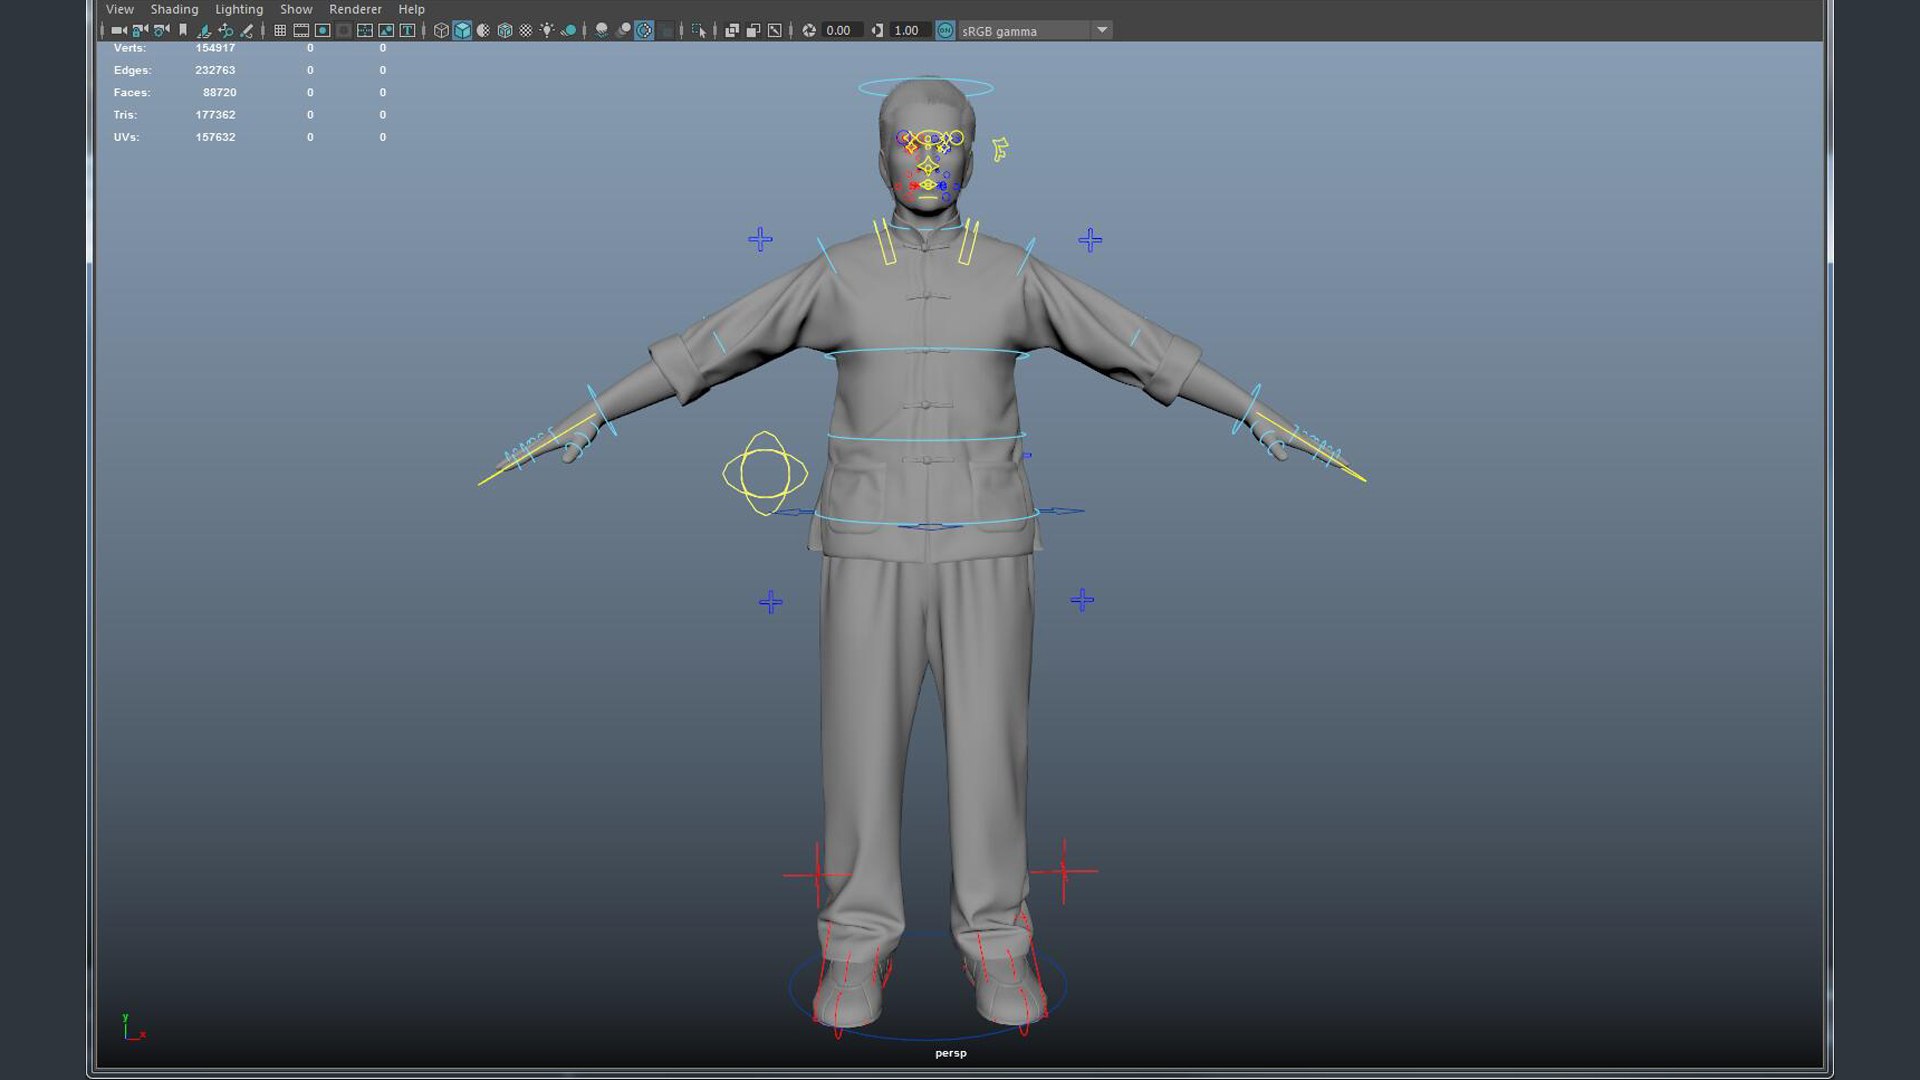Open the Camera Attributes icon
Screen dimensions: 1920x1080
tap(161, 31)
